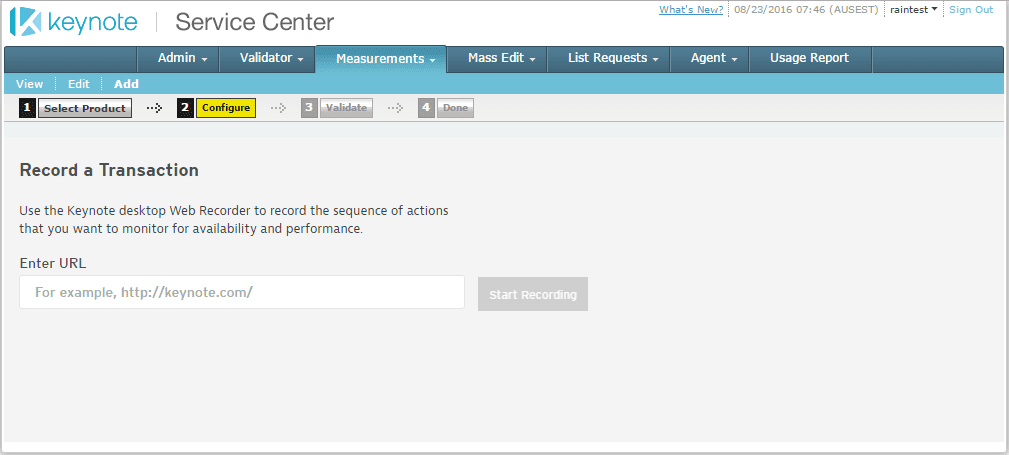Switch to the View submenu item

coord(30,84)
